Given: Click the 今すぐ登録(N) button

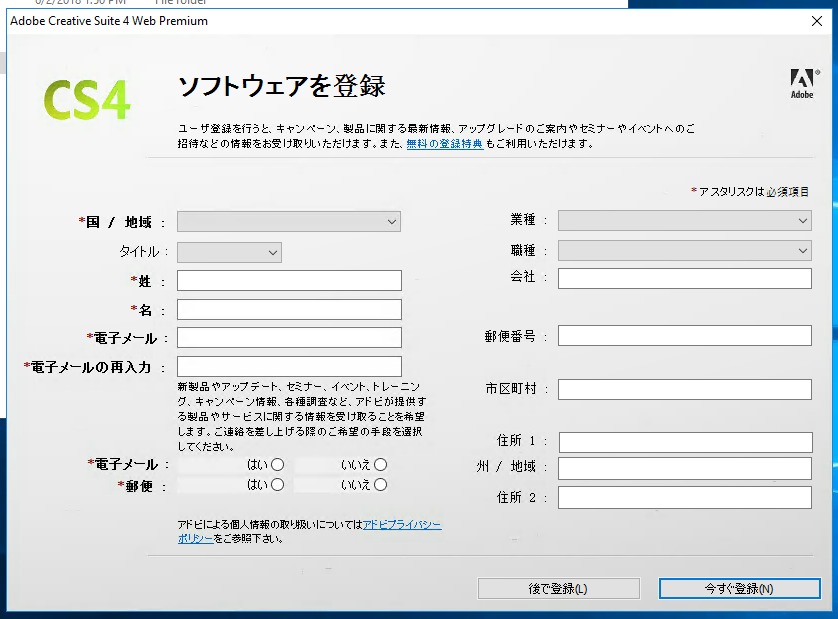Looking at the screenshot, I should 740,589.
